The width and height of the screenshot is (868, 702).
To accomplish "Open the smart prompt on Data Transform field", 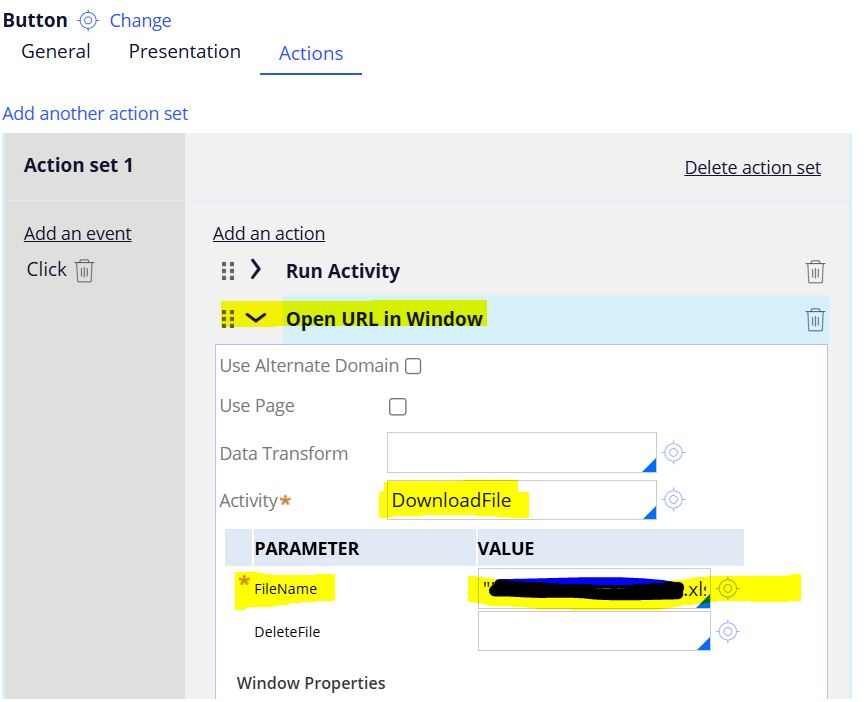I will tap(651, 461).
